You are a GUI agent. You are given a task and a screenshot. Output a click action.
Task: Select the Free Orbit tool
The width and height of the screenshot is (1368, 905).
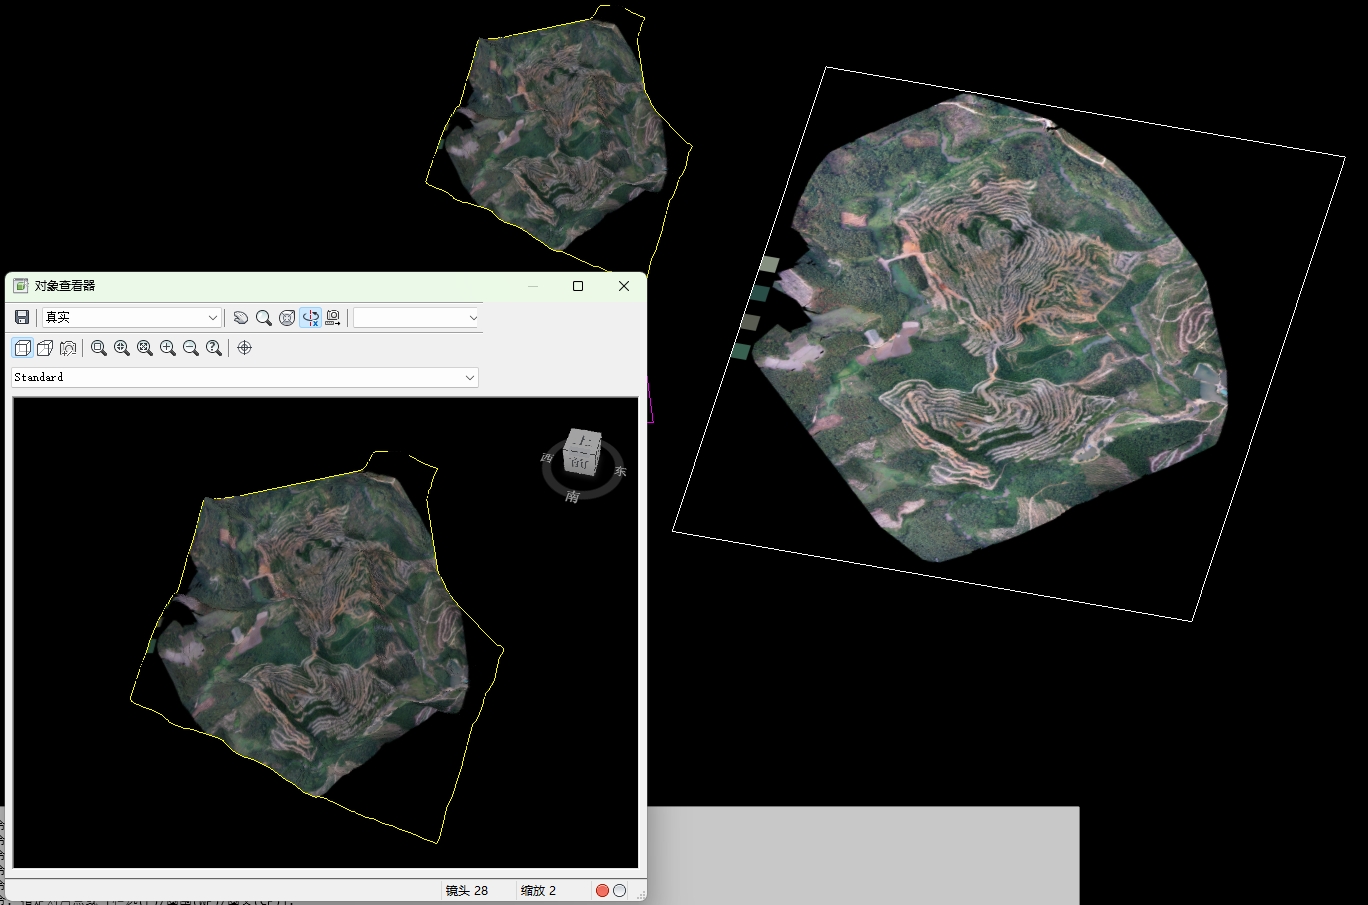pyautogui.click(x=287, y=317)
